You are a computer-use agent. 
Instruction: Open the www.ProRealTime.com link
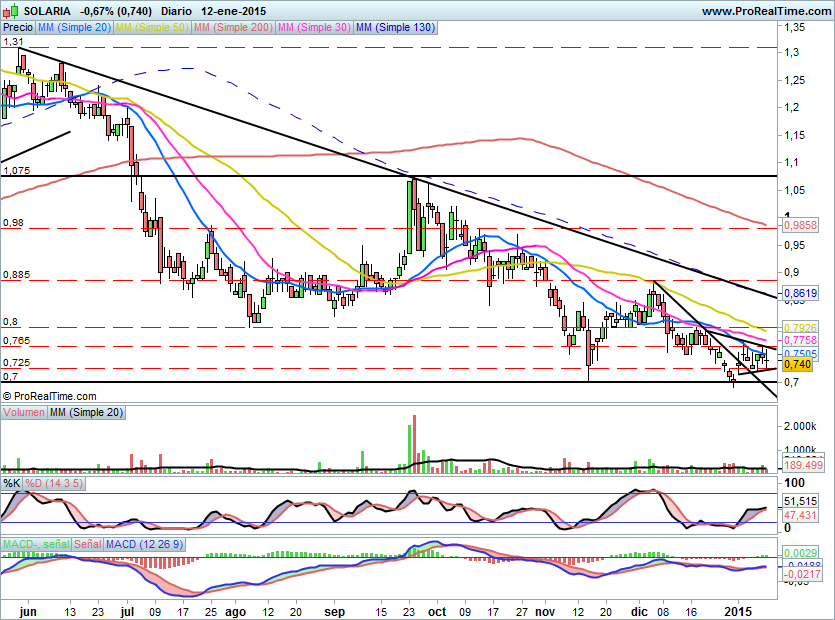[765, 11]
